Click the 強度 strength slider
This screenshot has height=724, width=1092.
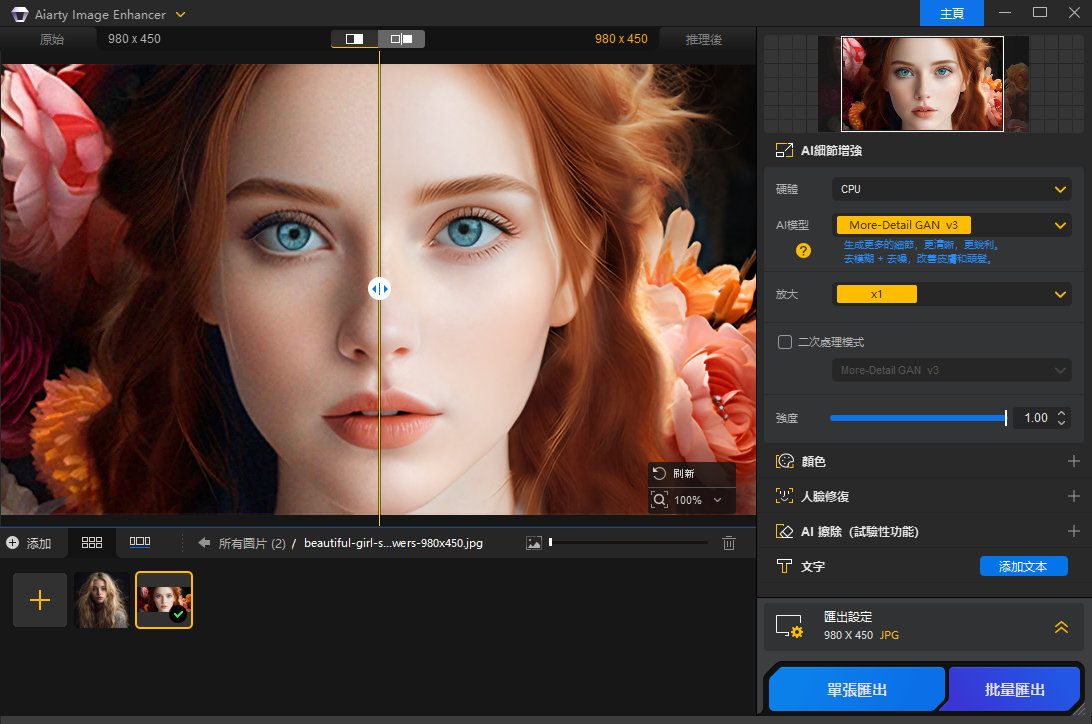point(917,418)
